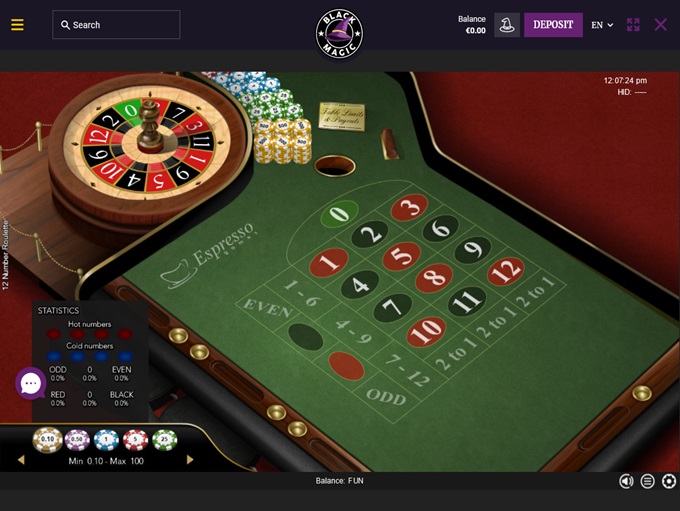Open the live chat bubble
680x511 pixels.
pyautogui.click(x=31, y=383)
